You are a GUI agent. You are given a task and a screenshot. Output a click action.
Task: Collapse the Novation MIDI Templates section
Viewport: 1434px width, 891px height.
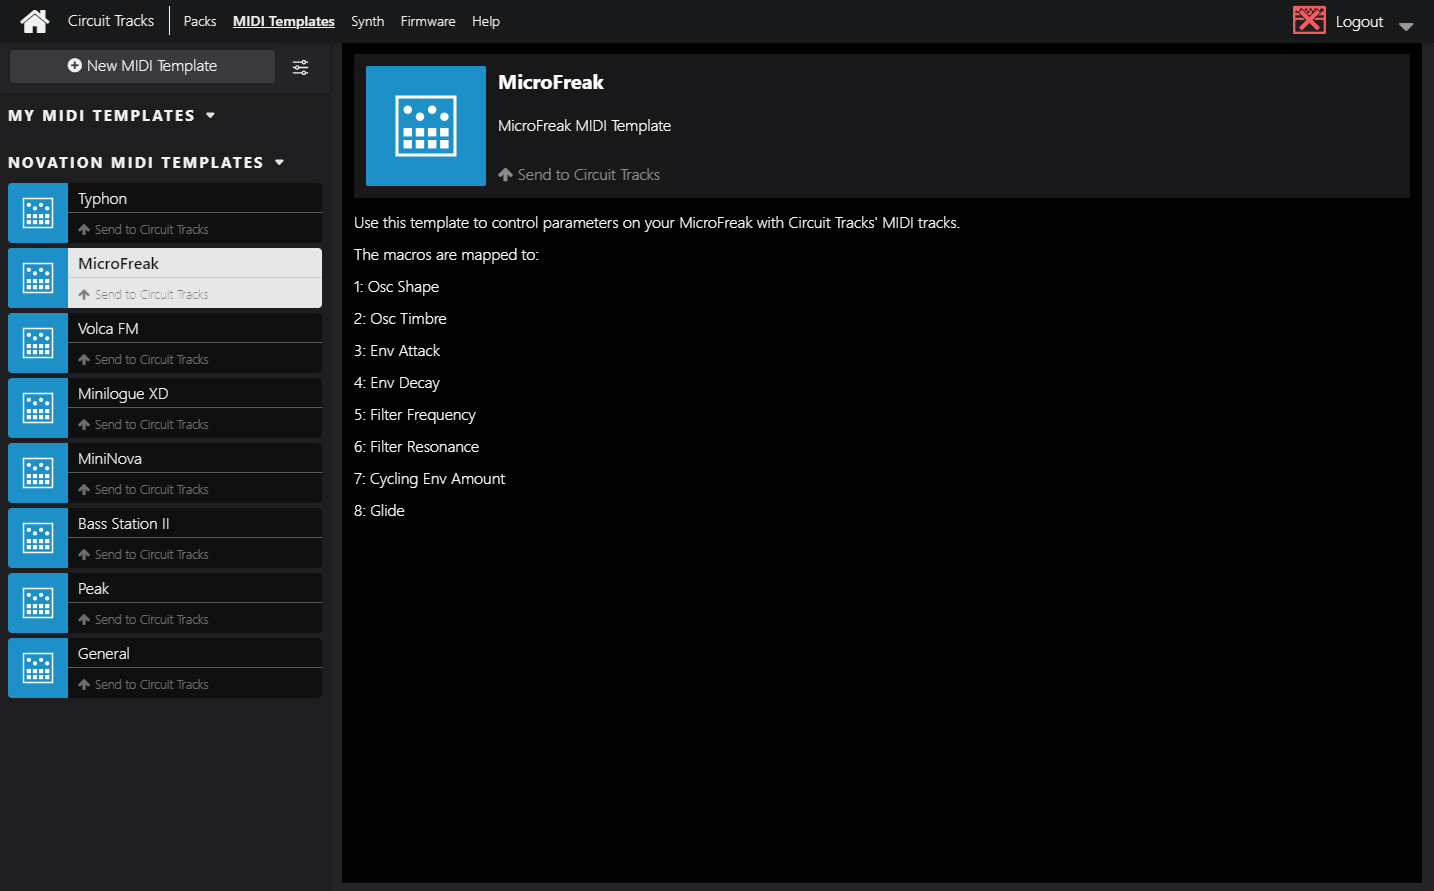click(x=280, y=163)
